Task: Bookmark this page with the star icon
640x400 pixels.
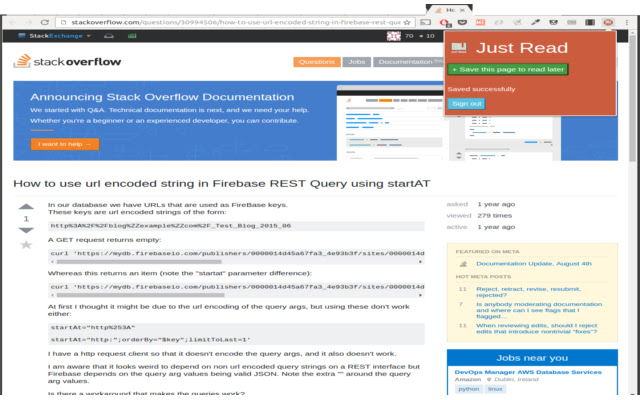Action: pyautogui.click(x=407, y=22)
